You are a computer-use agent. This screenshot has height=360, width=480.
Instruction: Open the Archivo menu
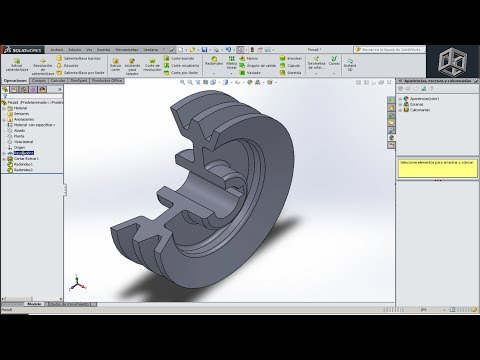click(x=56, y=50)
